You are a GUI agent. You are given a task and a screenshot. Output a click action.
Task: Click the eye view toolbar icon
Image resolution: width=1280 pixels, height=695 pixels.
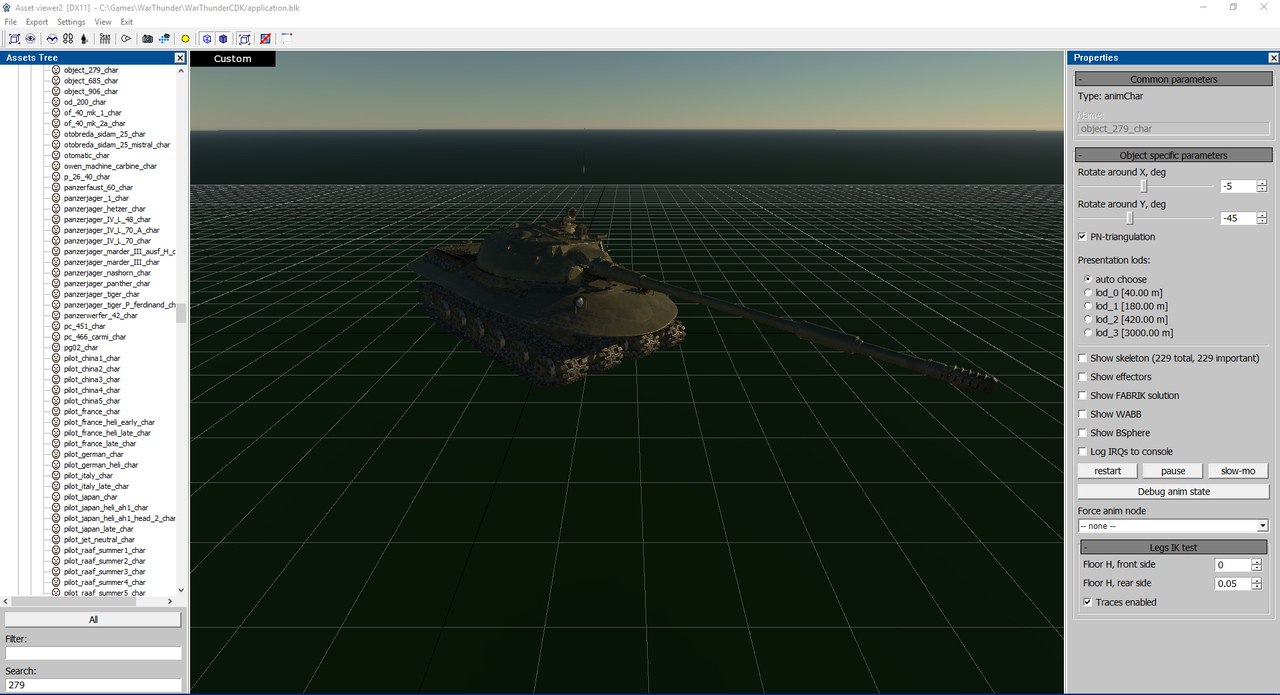pyautogui.click(x=31, y=39)
